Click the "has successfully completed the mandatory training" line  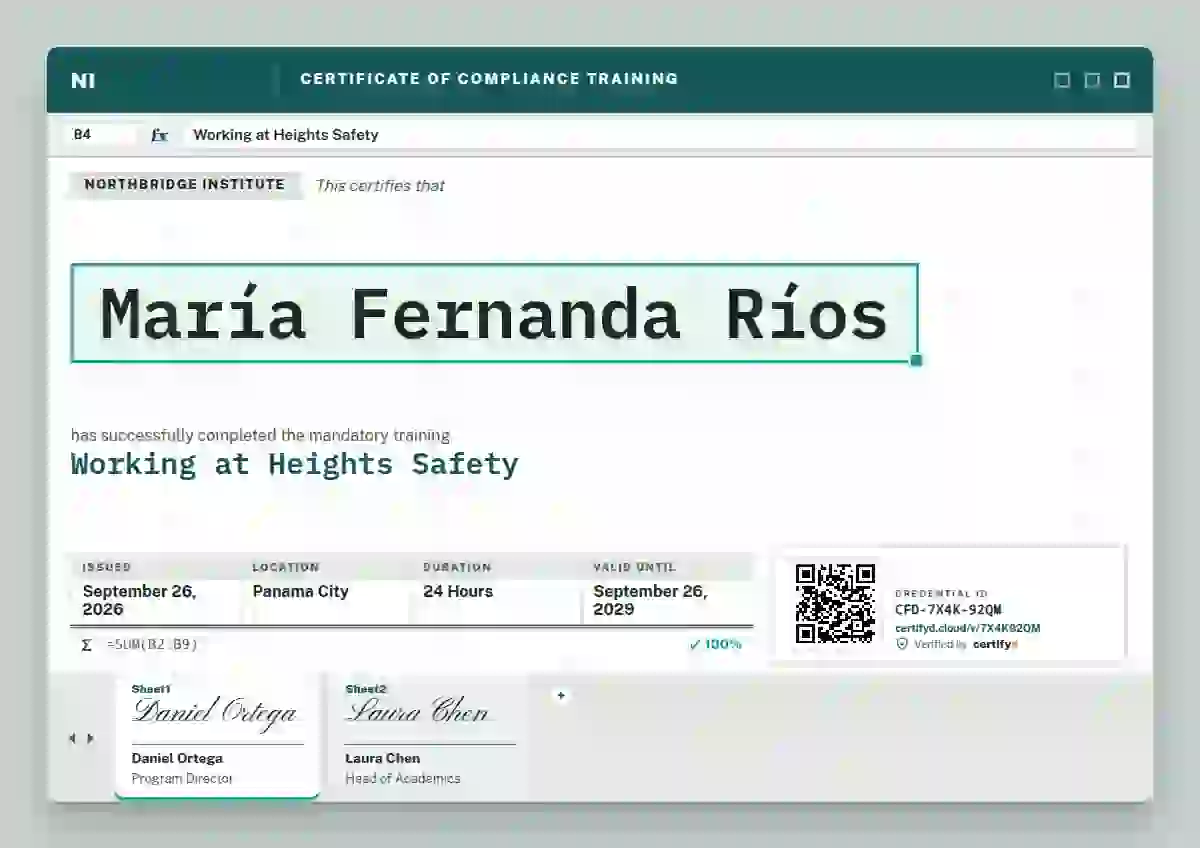260,436
